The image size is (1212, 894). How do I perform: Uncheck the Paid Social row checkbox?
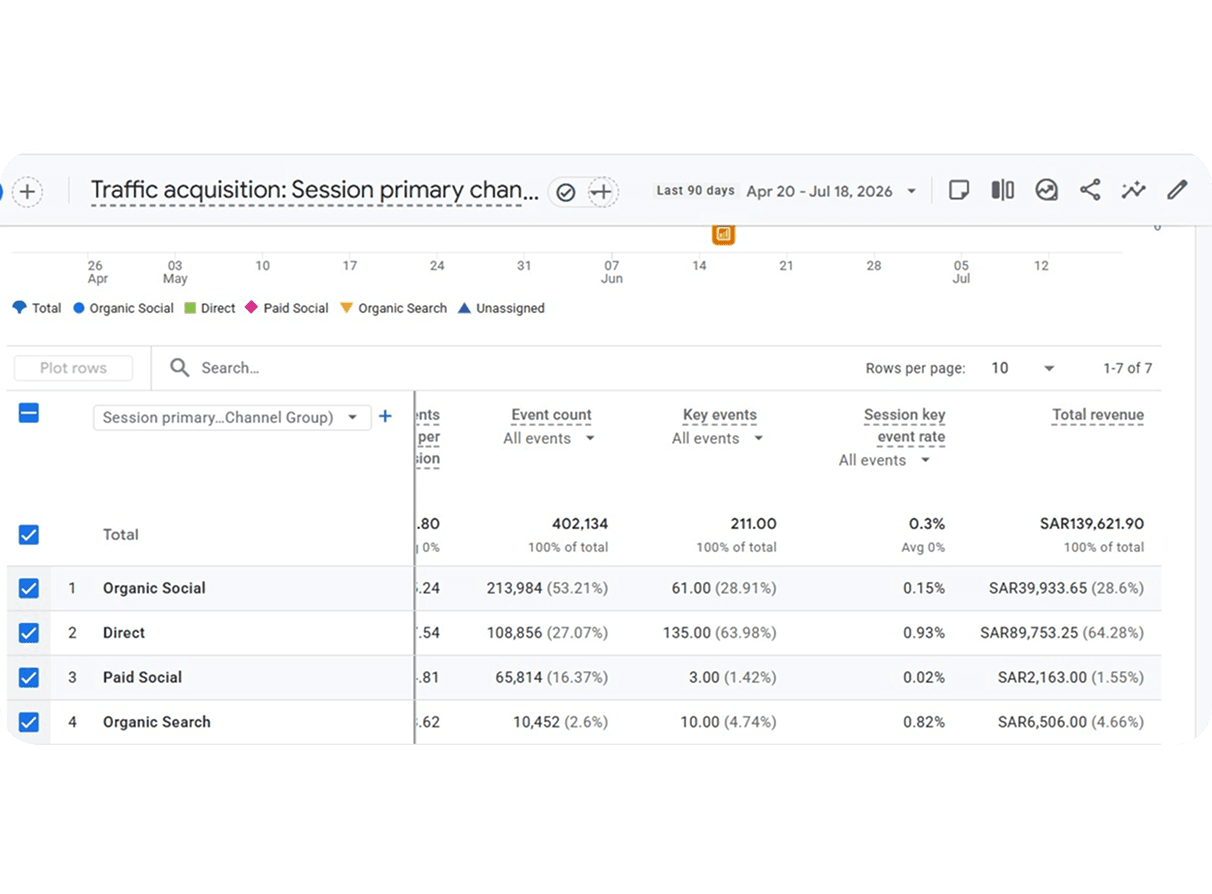pyautogui.click(x=29, y=677)
